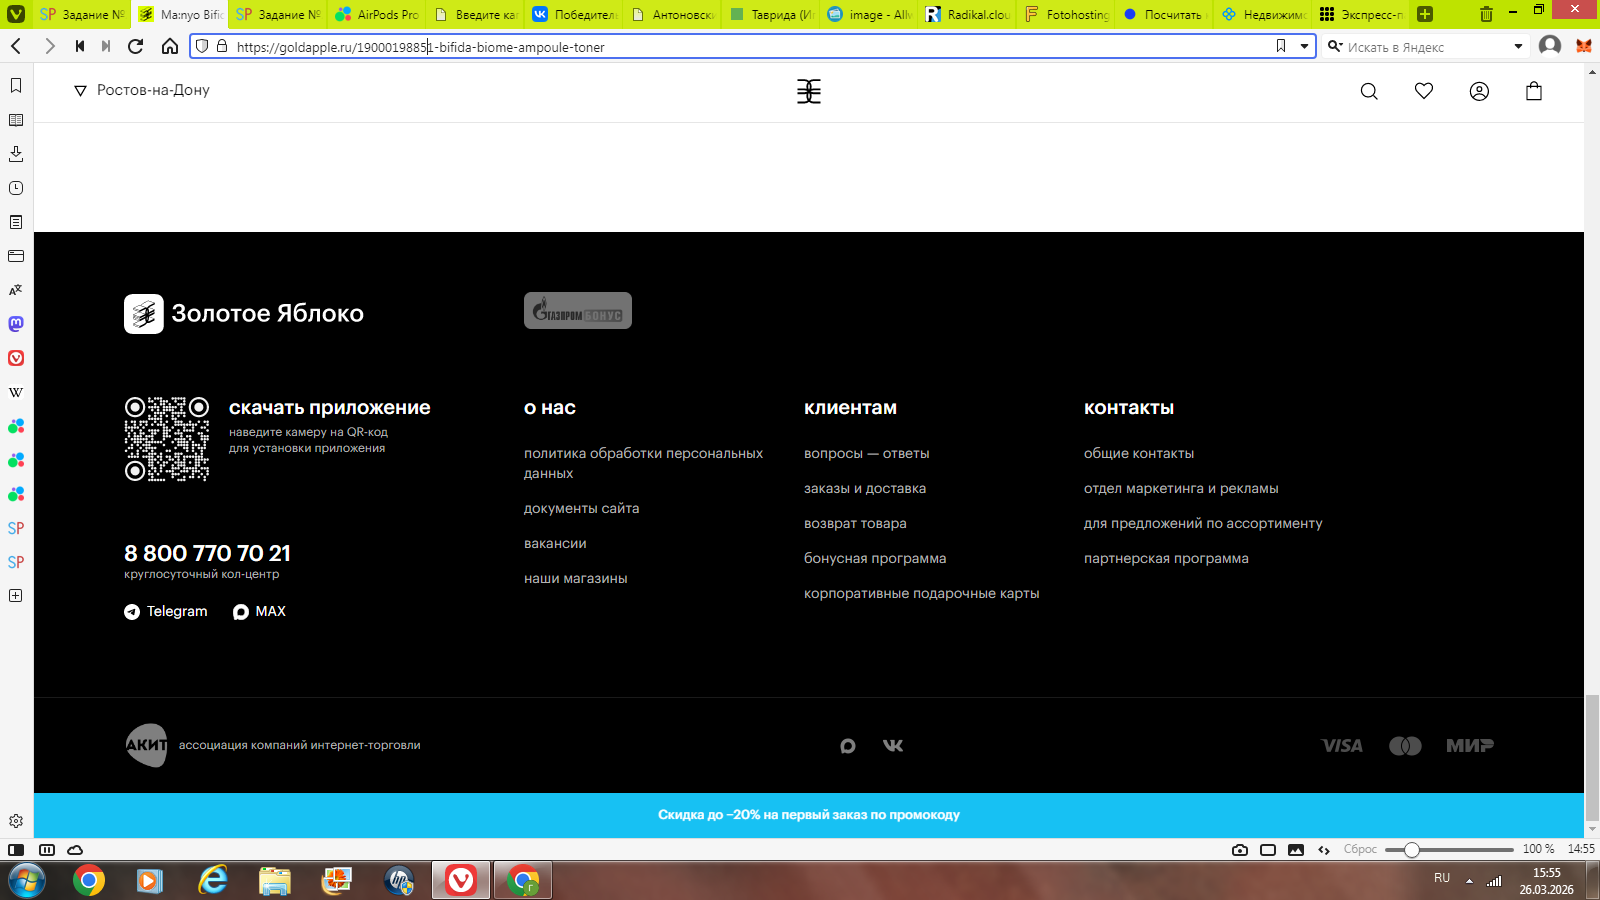Capture the page with the camera icon
The height and width of the screenshot is (900, 1600).
point(1240,850)
